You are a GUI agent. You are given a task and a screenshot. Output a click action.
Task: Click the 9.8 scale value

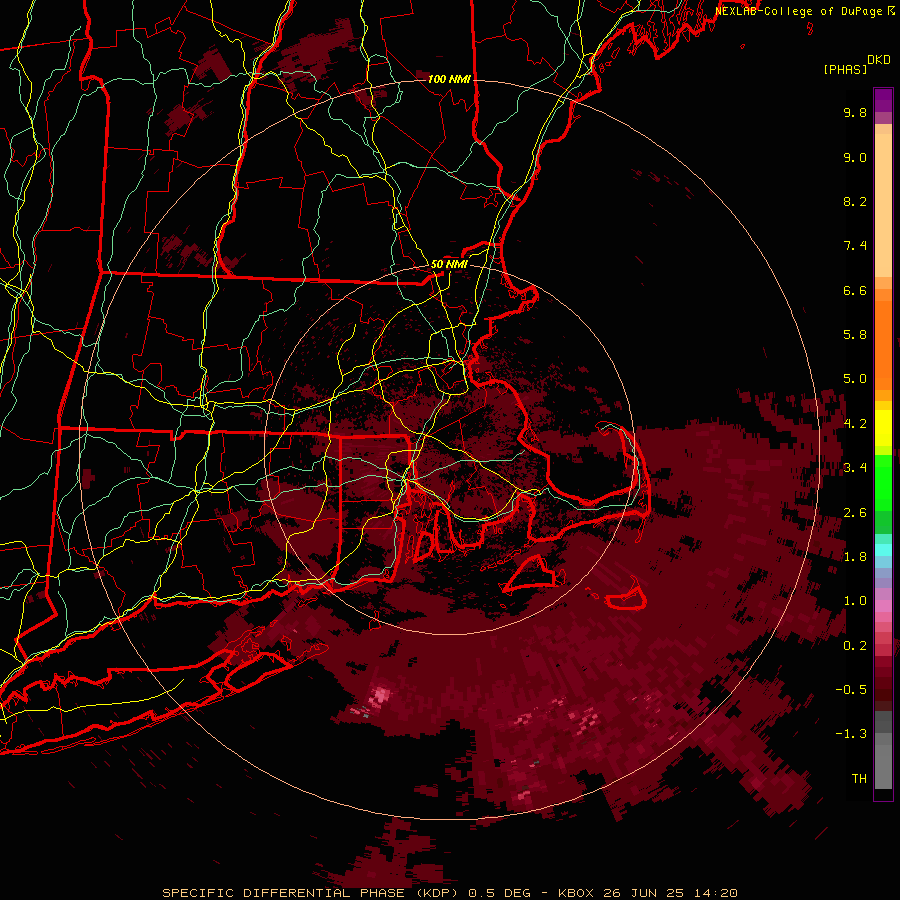coord(855,112)
